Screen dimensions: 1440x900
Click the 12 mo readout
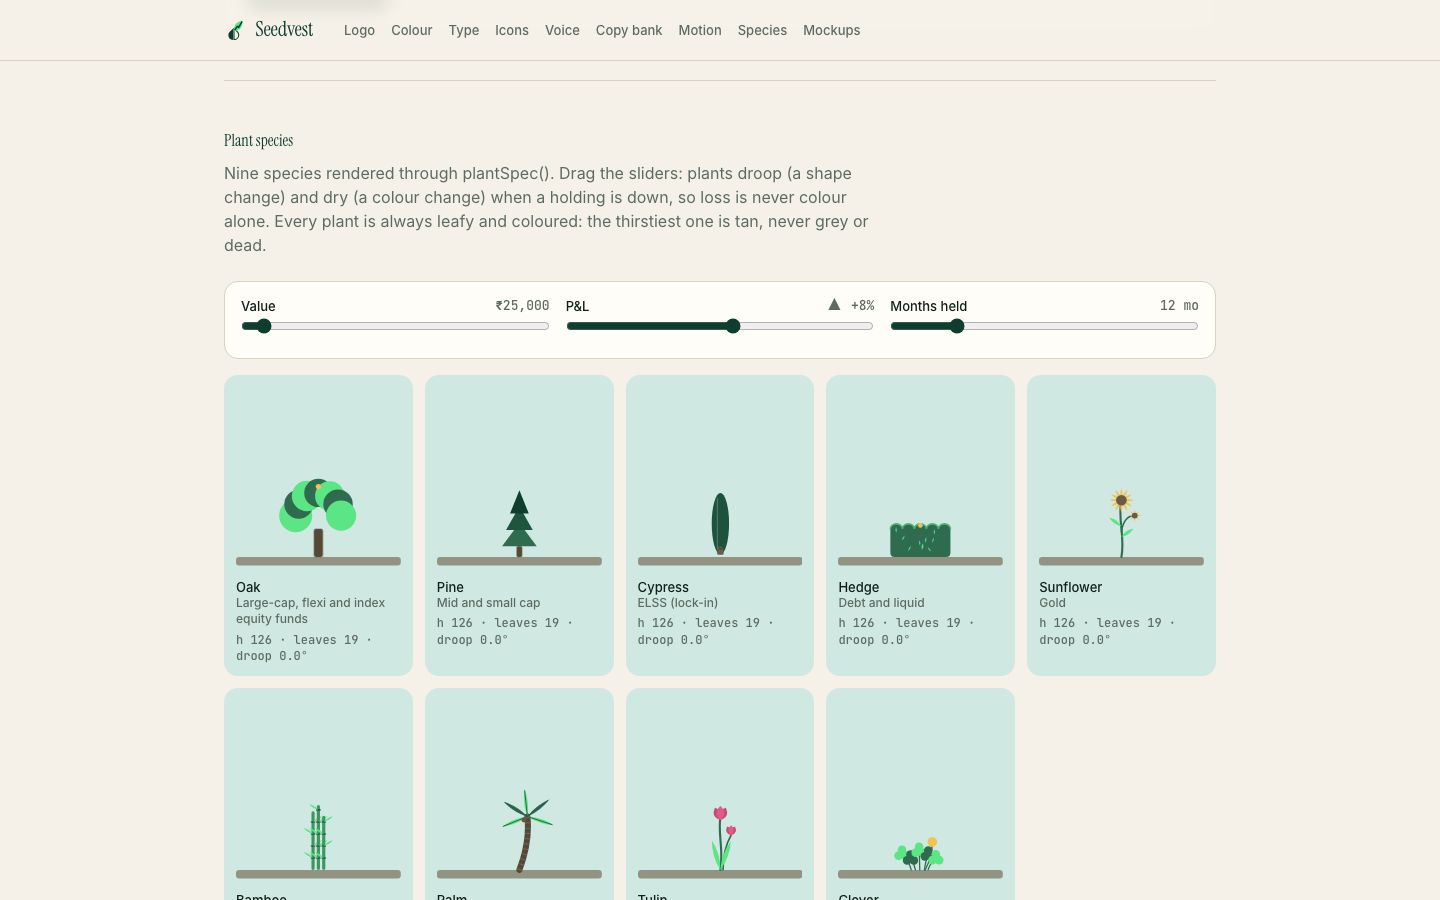[x=1179, y=306]
